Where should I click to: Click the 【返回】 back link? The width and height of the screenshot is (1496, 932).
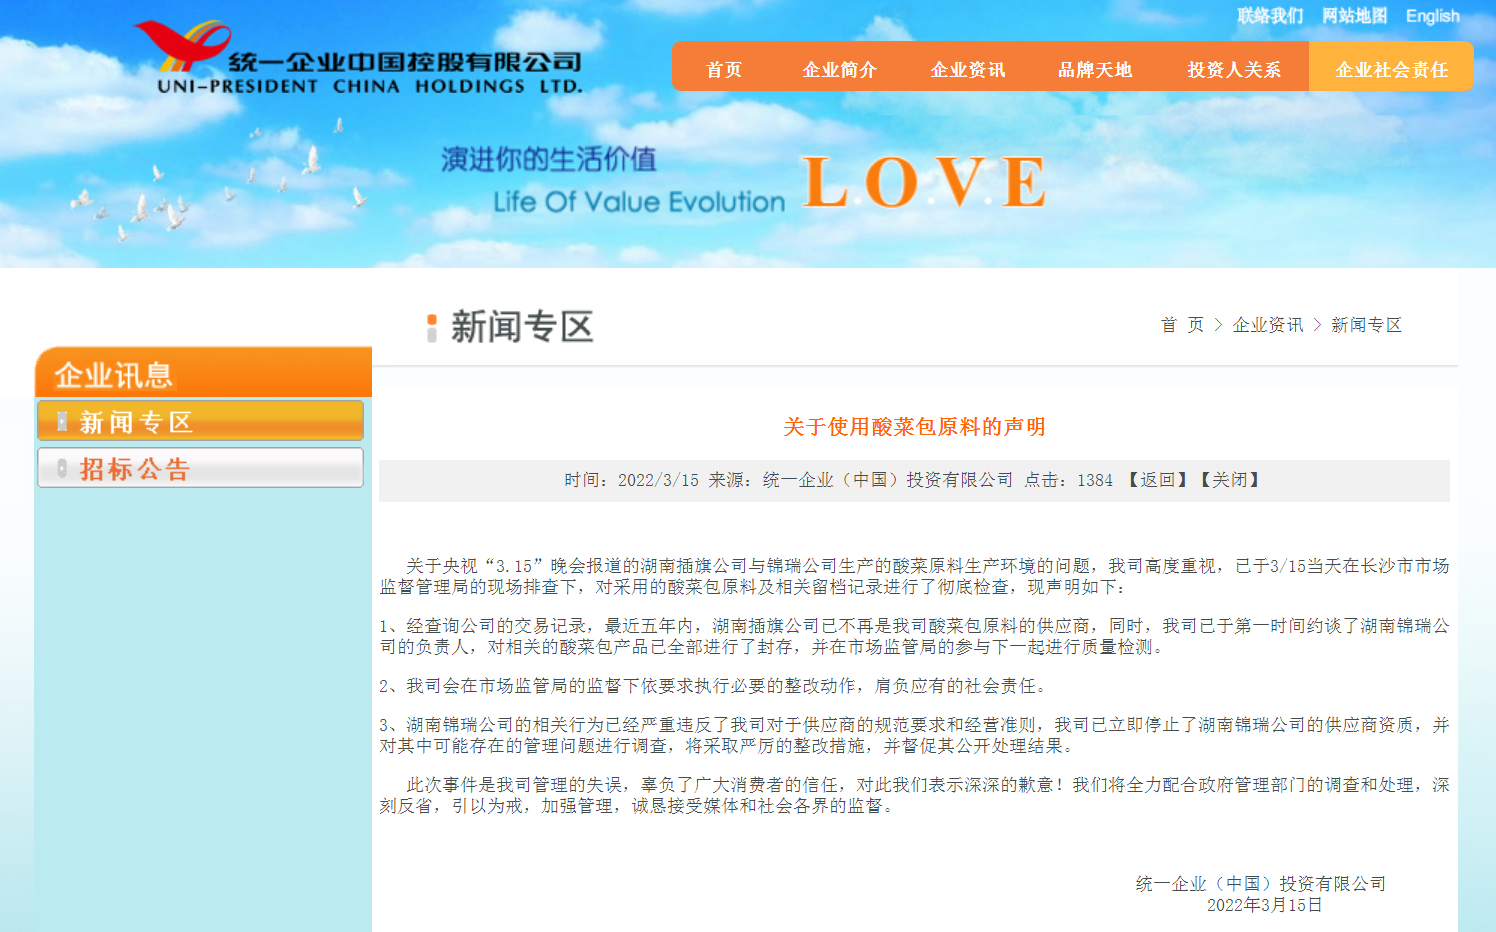tap(1158, 480)
